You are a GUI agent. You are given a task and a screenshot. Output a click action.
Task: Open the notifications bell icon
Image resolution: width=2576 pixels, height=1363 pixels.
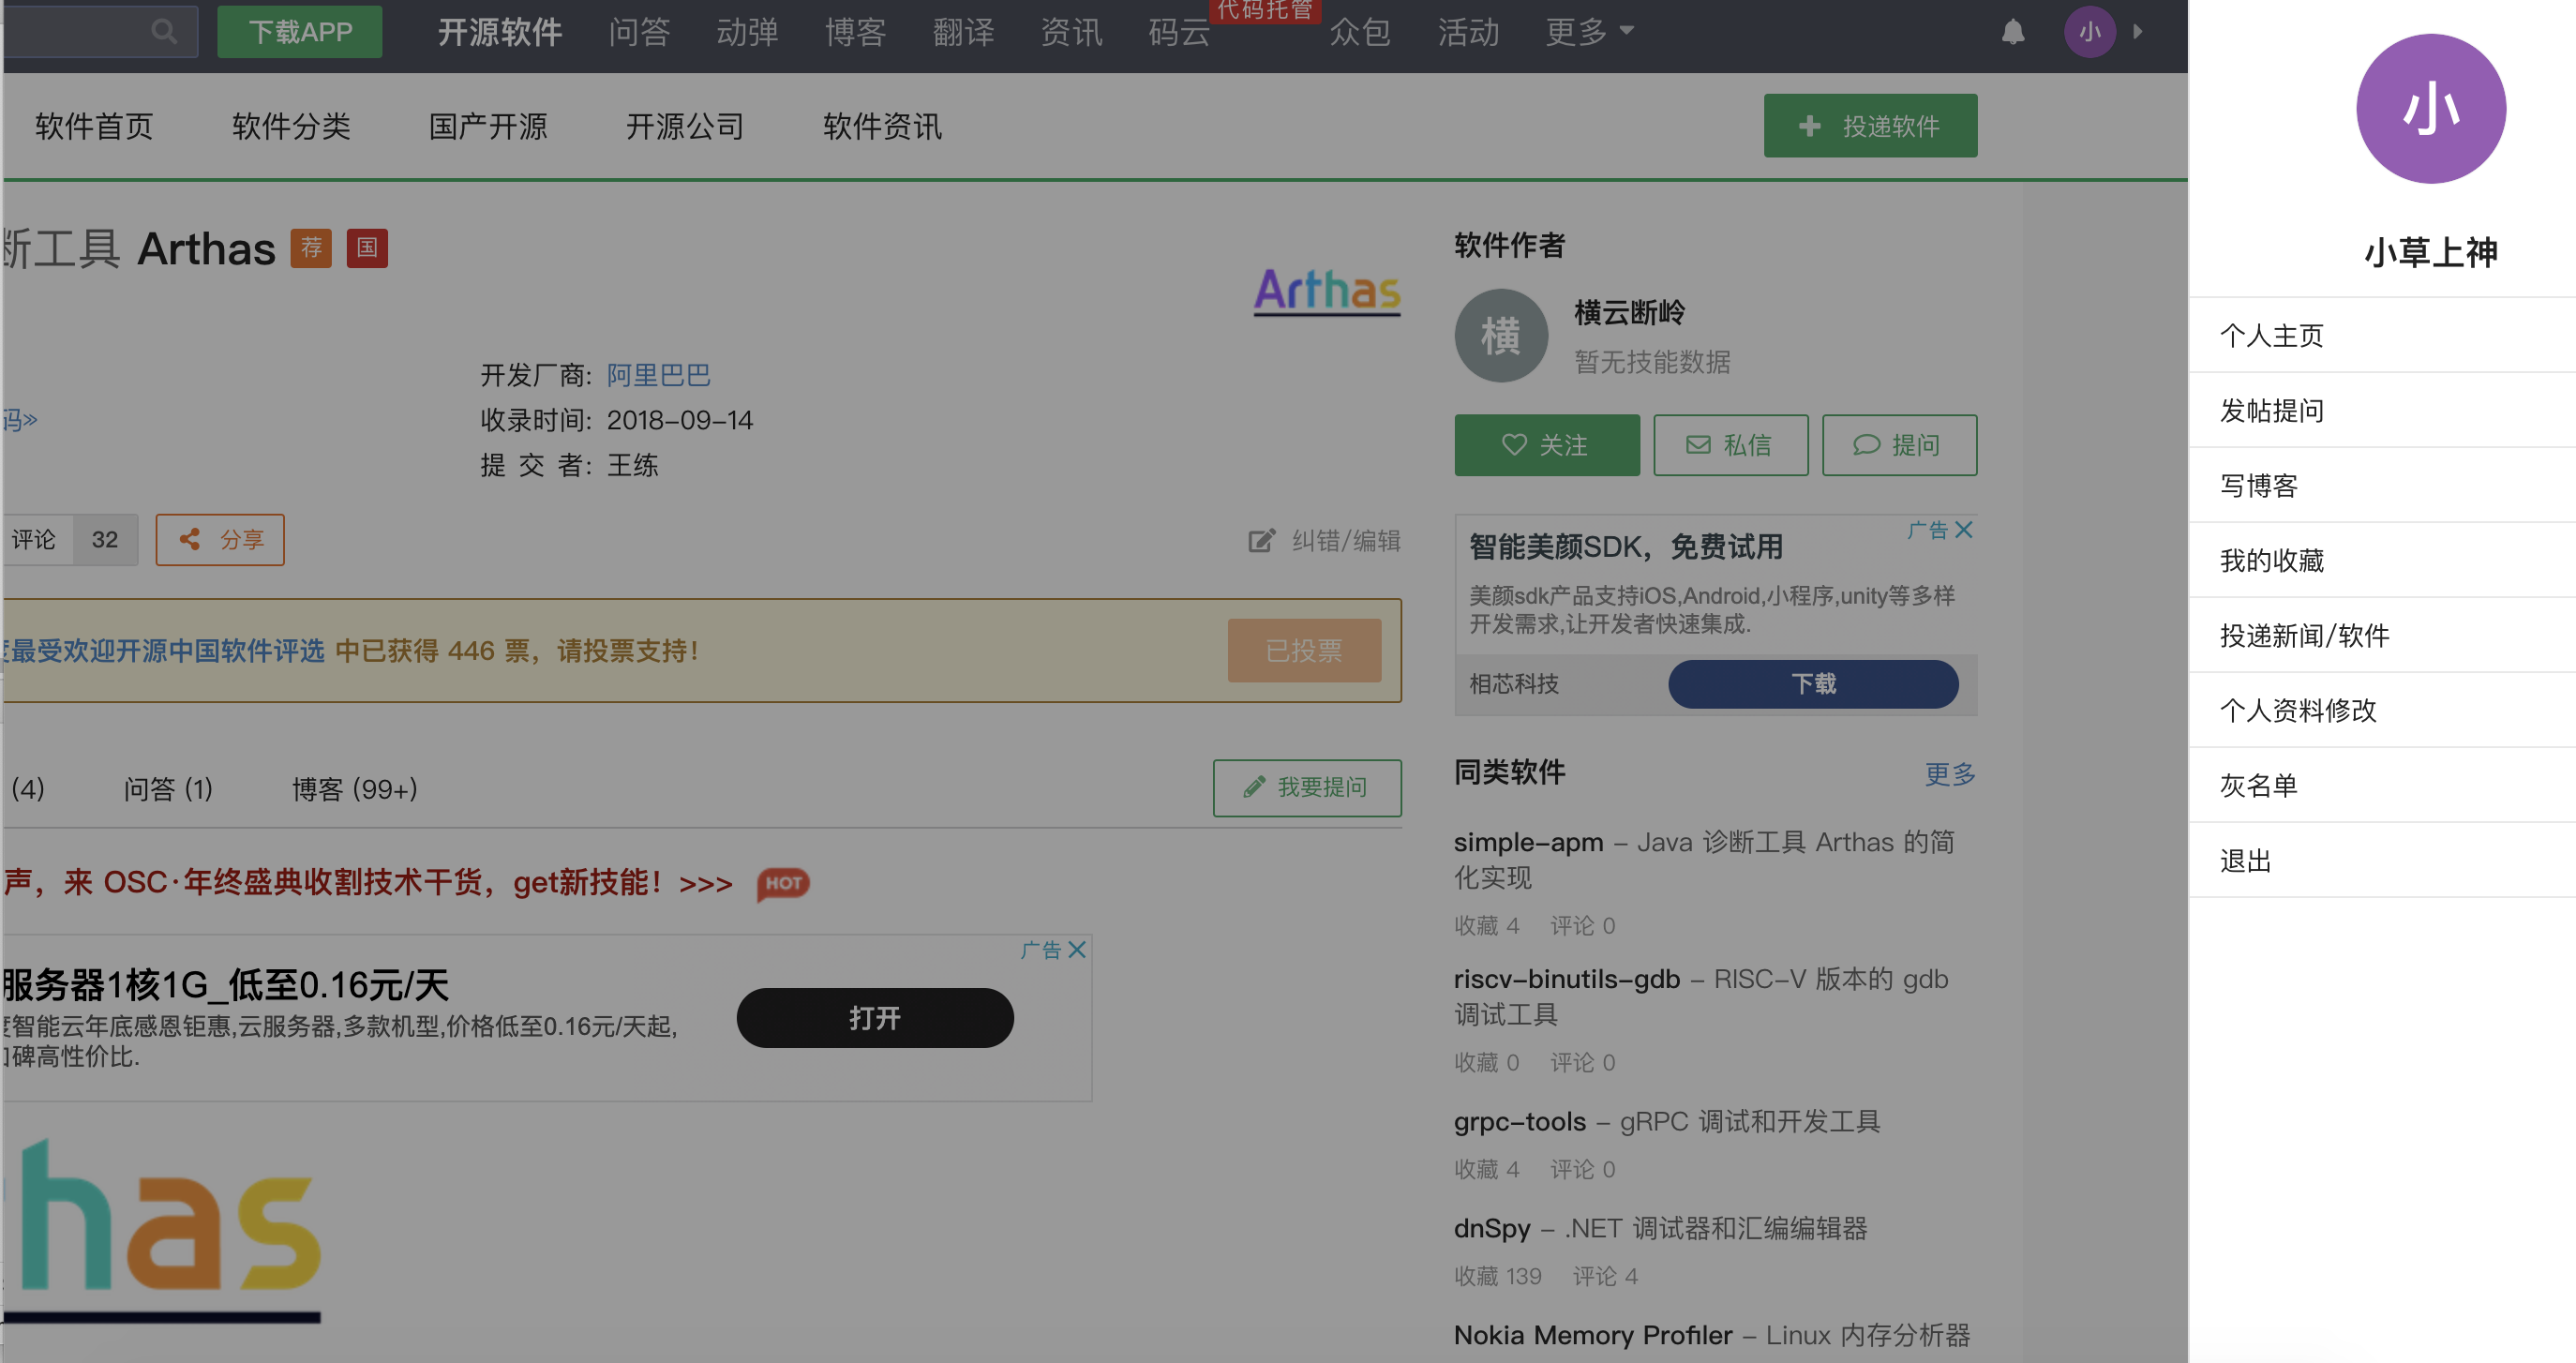(x=2013, y=31)
